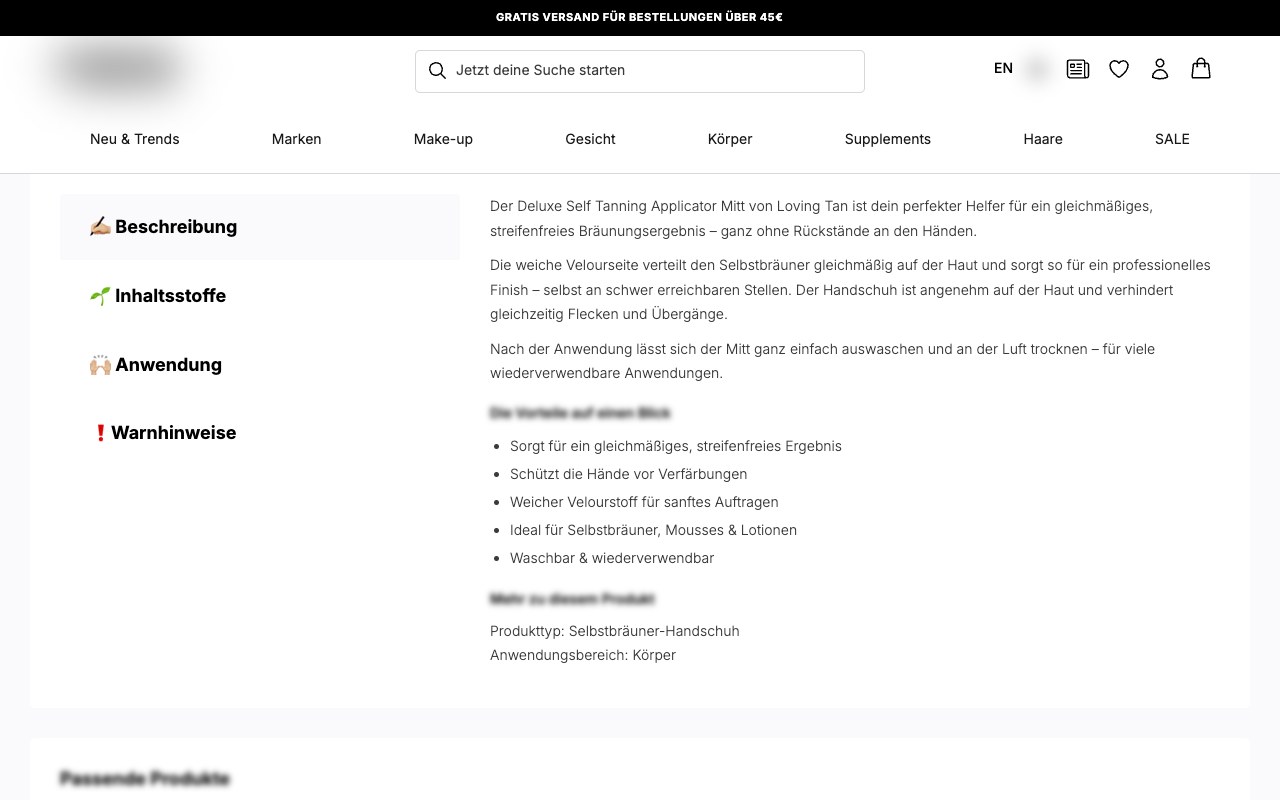Screen dimensions: 1280x800
Task: Open the Körper menu
Action: tap(730, 139)
